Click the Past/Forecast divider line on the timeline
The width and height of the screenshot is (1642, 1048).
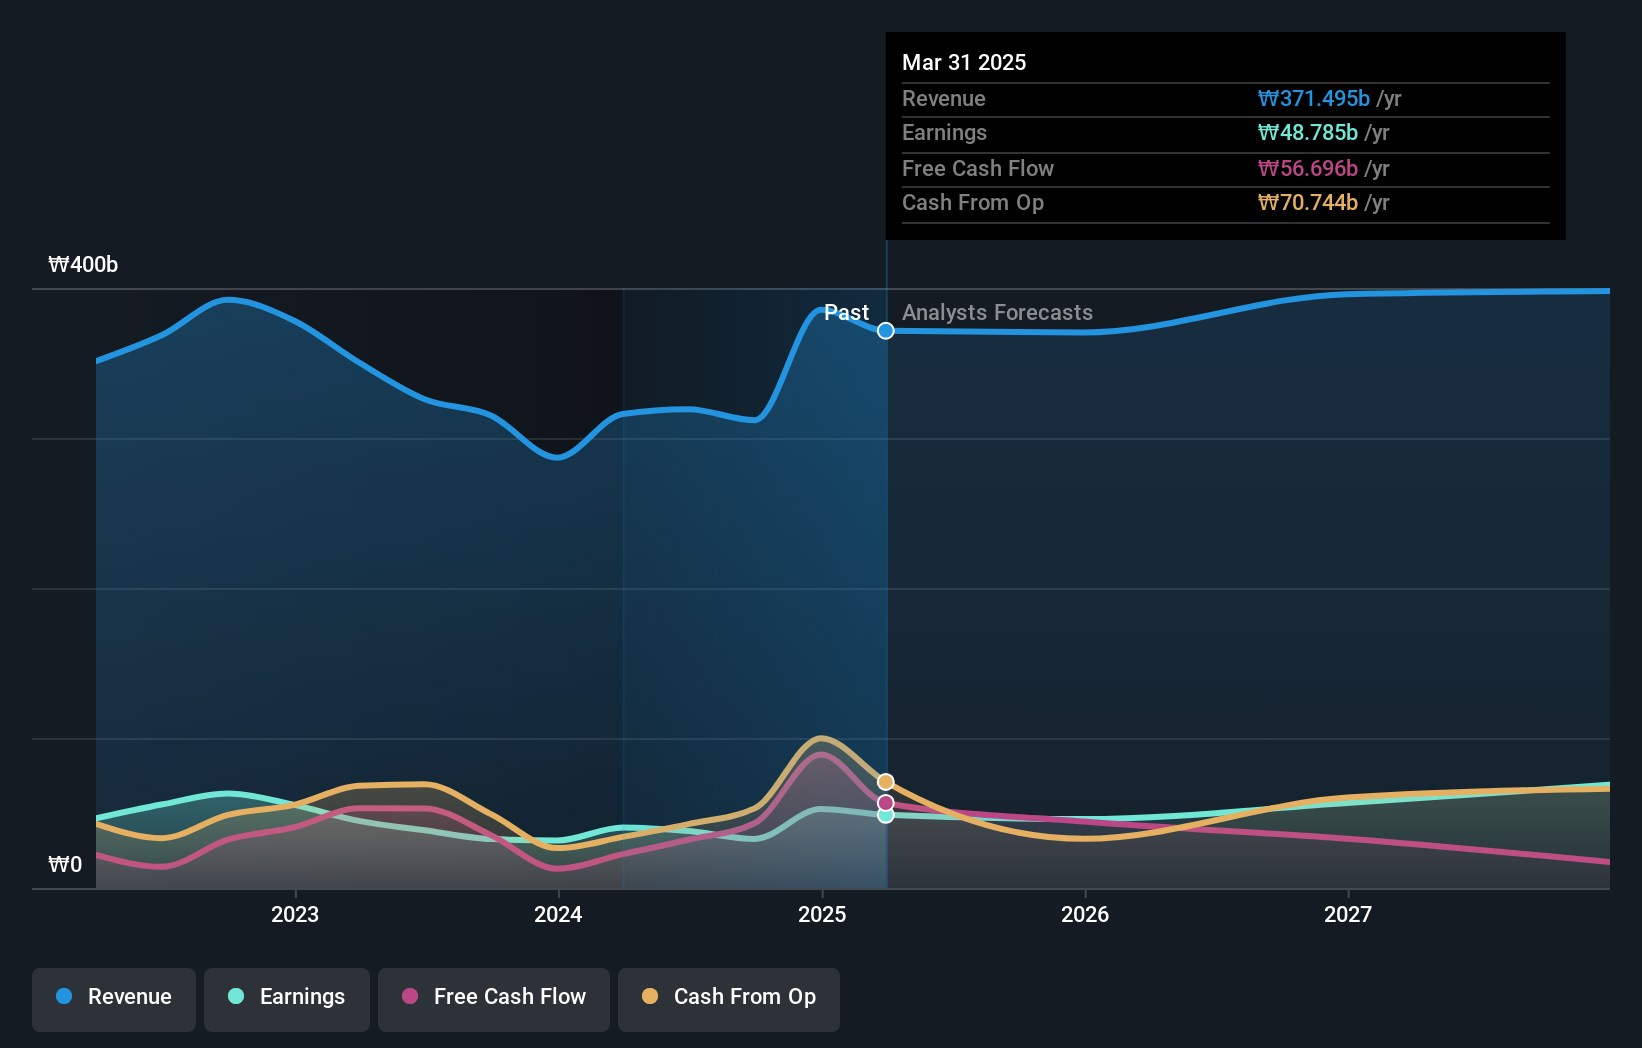click(x=885, y=600)
